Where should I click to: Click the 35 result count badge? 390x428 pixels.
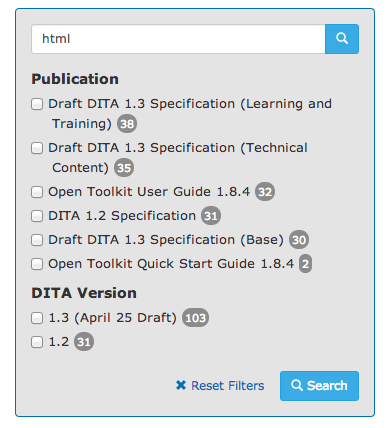tap(124, 168)
